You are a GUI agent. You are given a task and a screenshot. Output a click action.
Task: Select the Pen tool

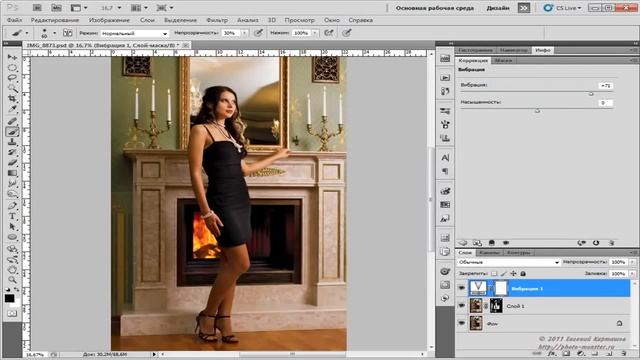coord(12,206)
